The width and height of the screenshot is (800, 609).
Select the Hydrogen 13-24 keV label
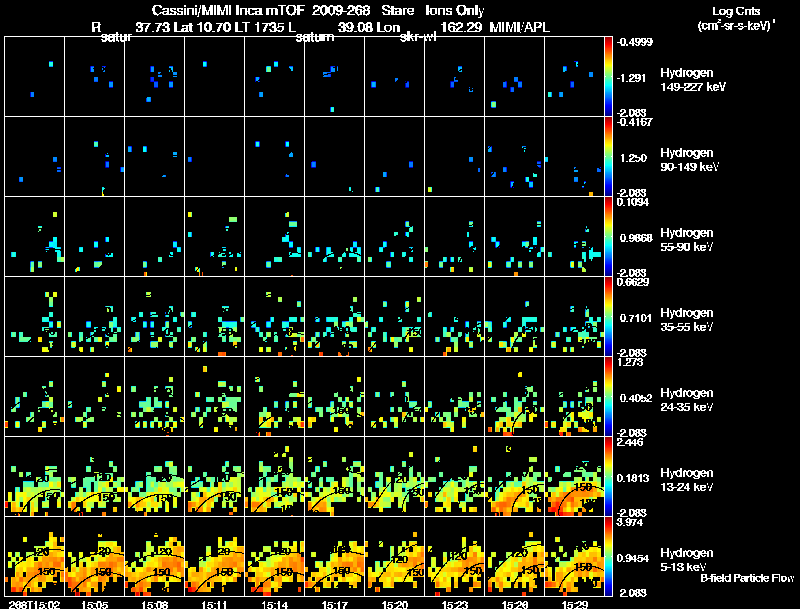(x=690, y=480)
